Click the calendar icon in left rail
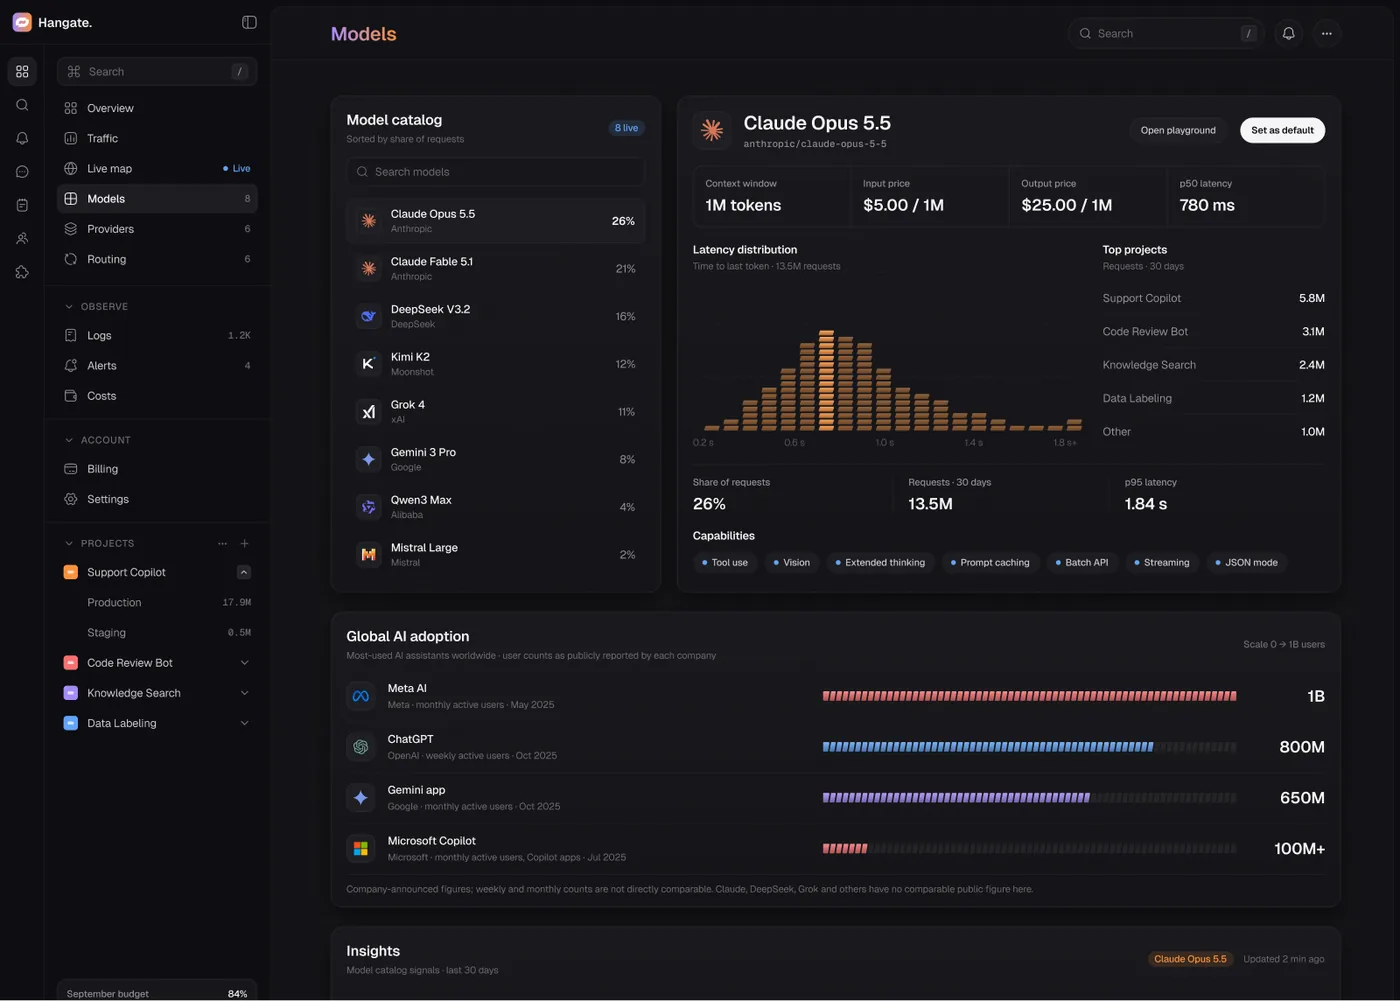Image resolution: width=1400 pixels, height=1001 pixels. click(22, 205)
